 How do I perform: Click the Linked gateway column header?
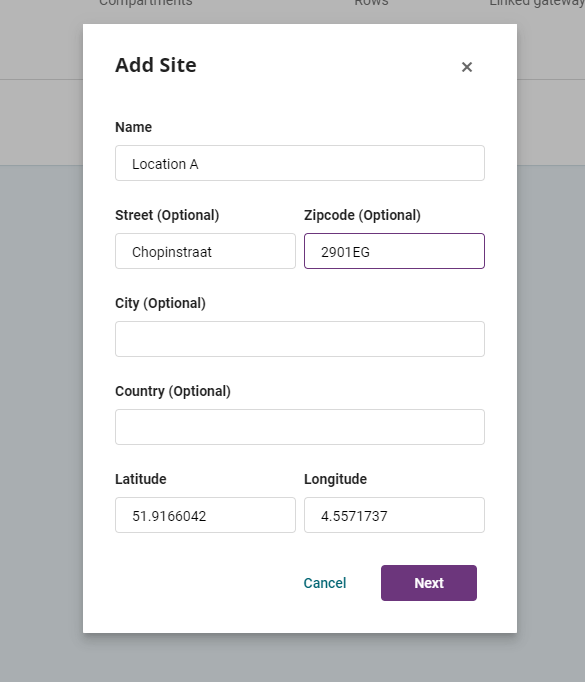[x=537, y=3]
